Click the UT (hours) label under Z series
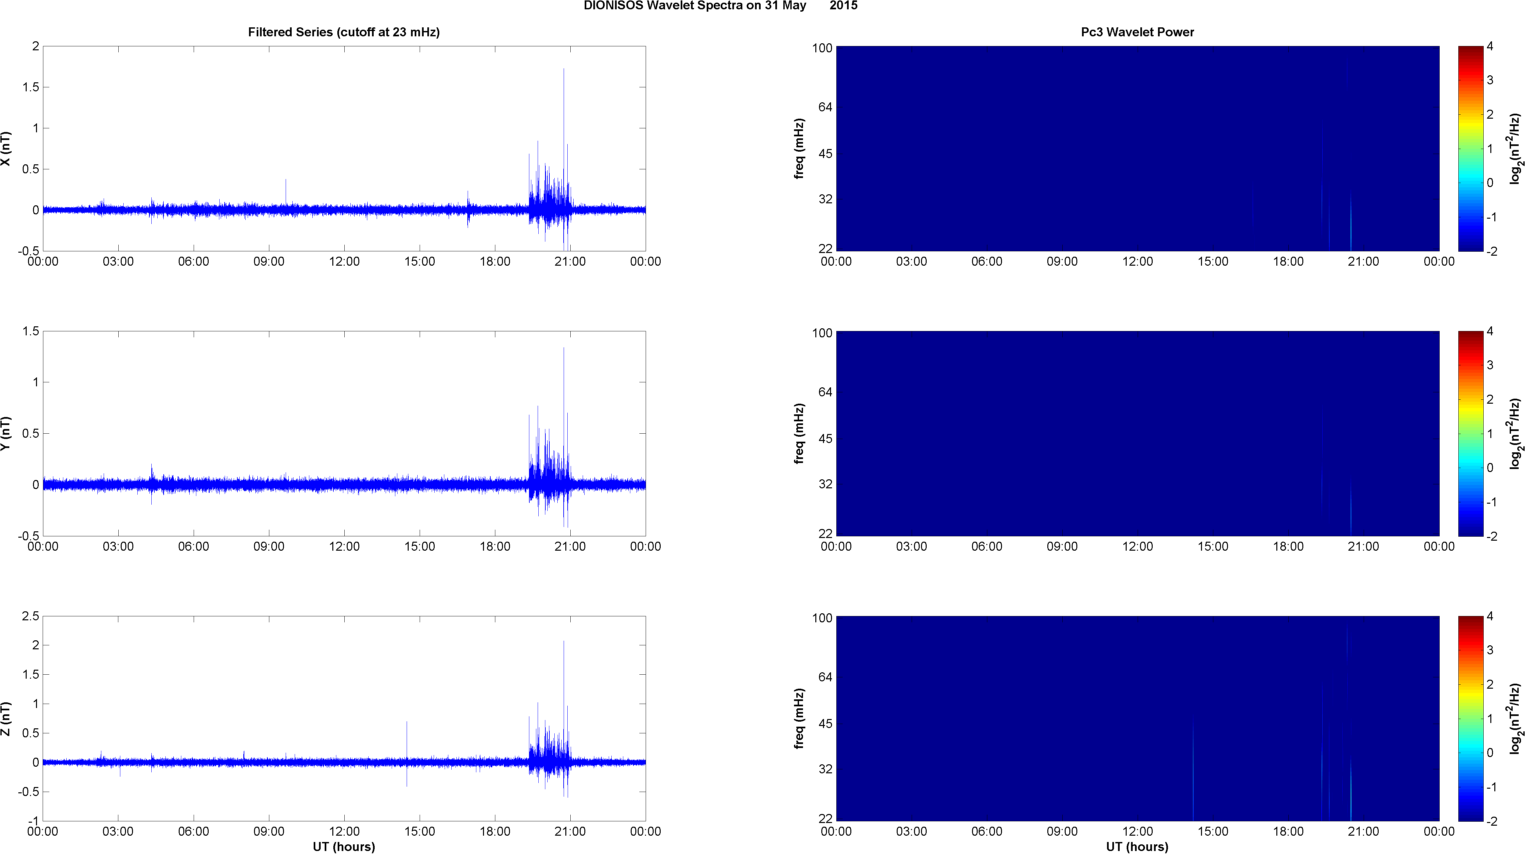 click(344, 846)
